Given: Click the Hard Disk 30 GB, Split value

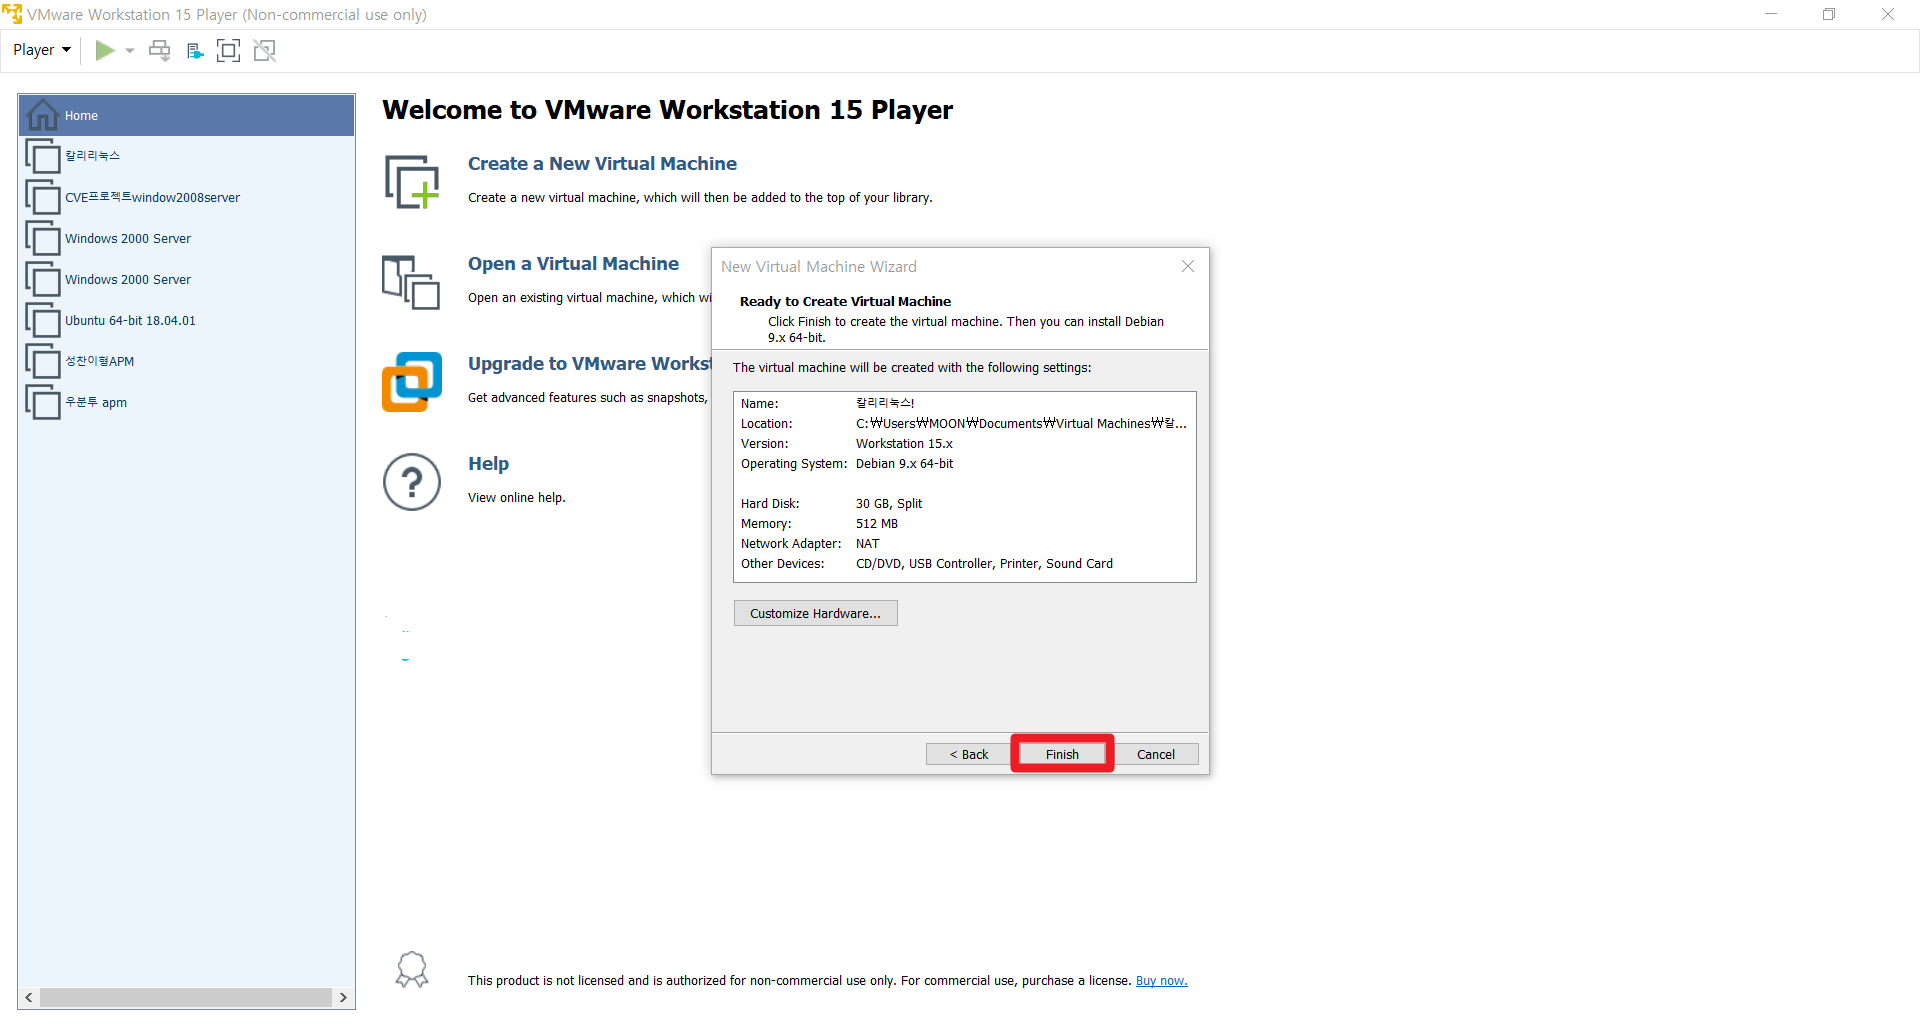Looking at the screenshot, I should pos(889,504).
